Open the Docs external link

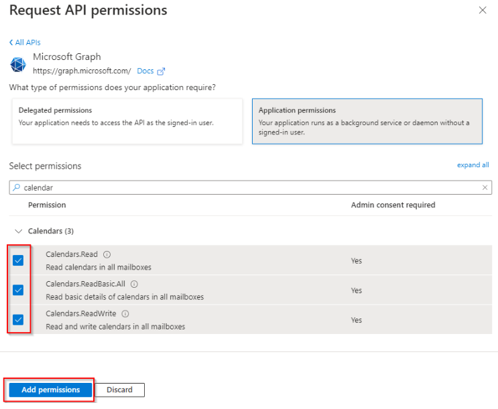click(145, 71)
